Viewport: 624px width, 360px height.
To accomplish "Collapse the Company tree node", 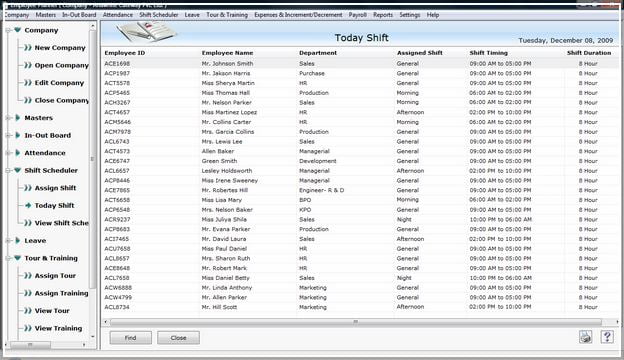I will pyautogui.click(x=18, y=30).
